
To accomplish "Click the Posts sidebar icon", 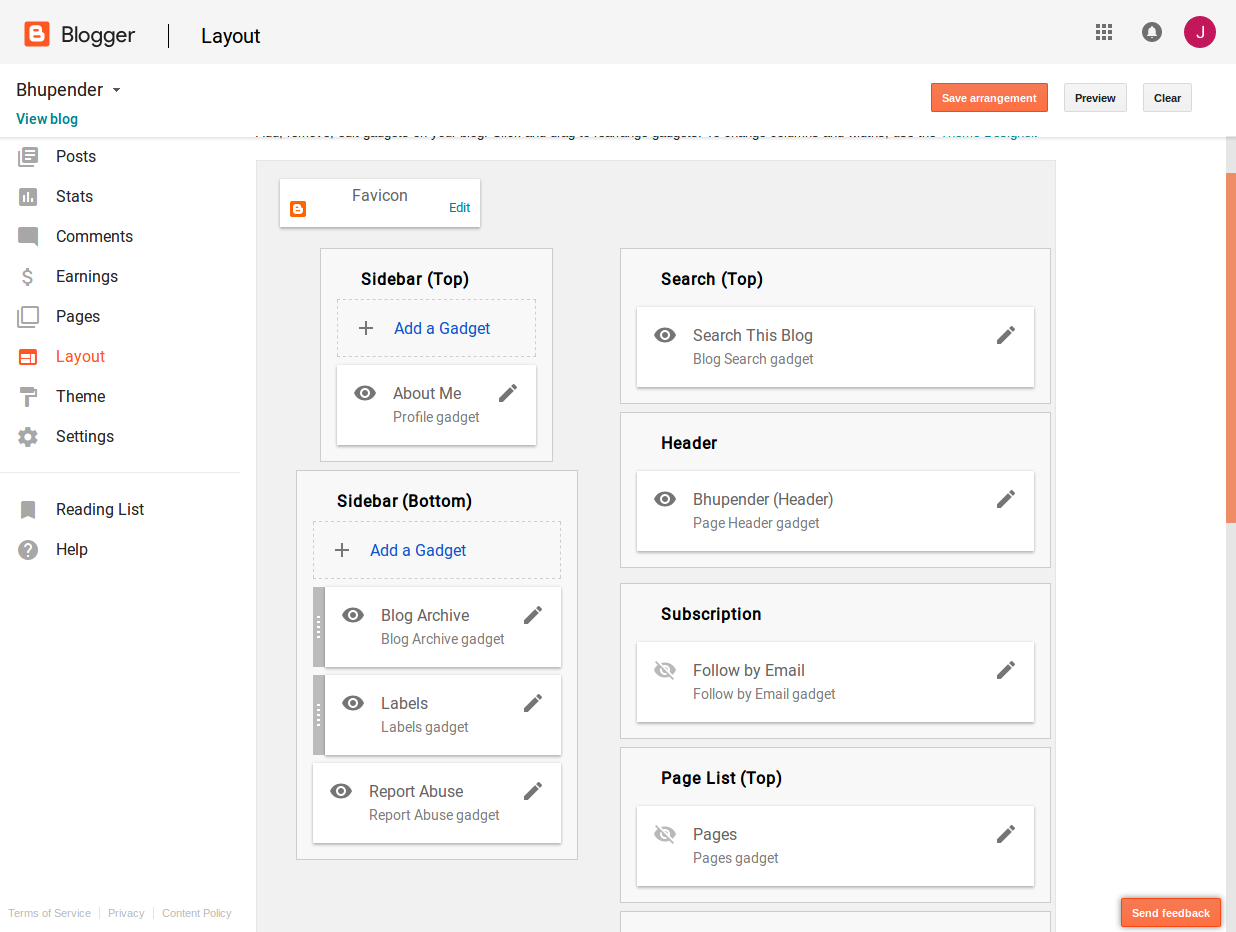I will pyautogui.click(x=28, y=156).
